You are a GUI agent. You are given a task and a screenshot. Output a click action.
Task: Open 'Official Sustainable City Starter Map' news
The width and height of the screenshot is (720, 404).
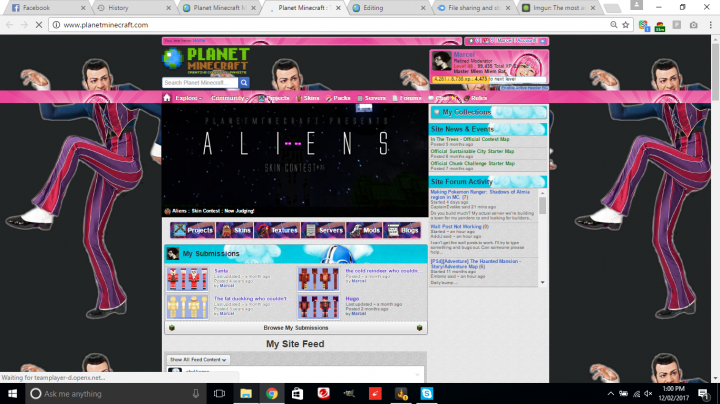[x=472, y=151]
